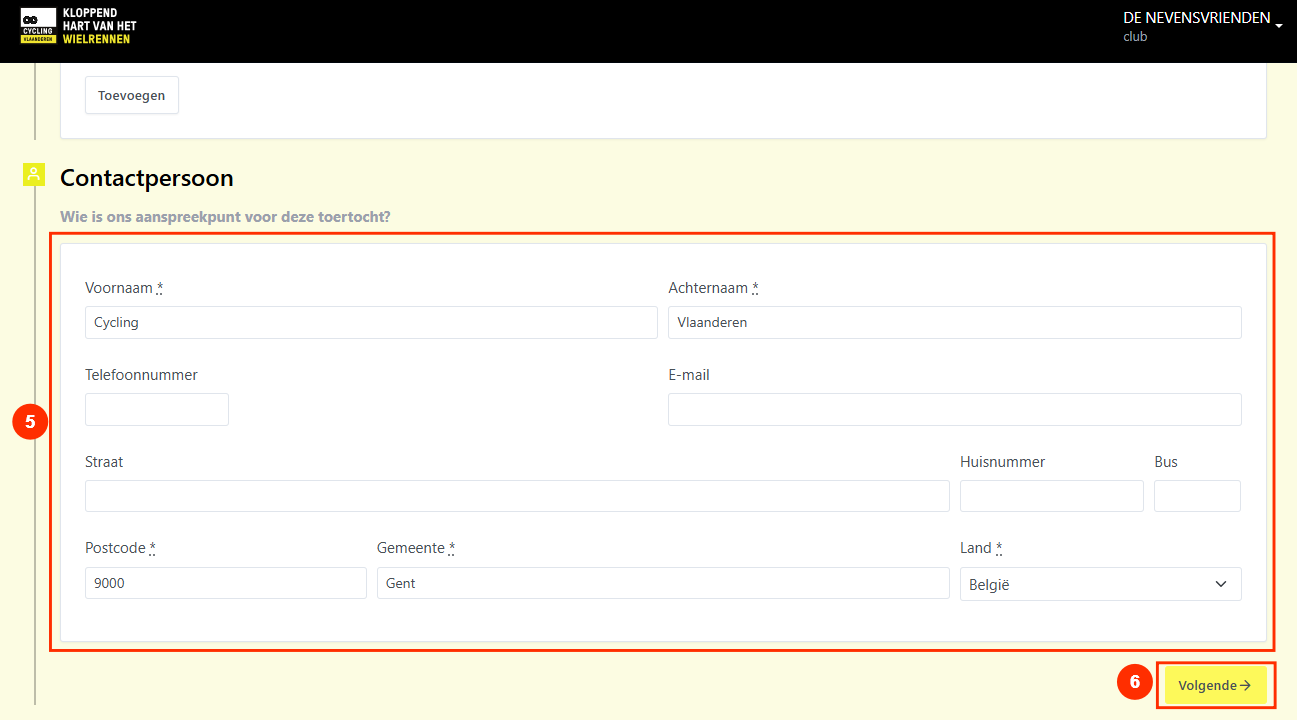The width and height of the screenshot is (1297, 720).
Task: Click the Telefoonnummer label
Action: pyautogui.click(x=141, y=375)
